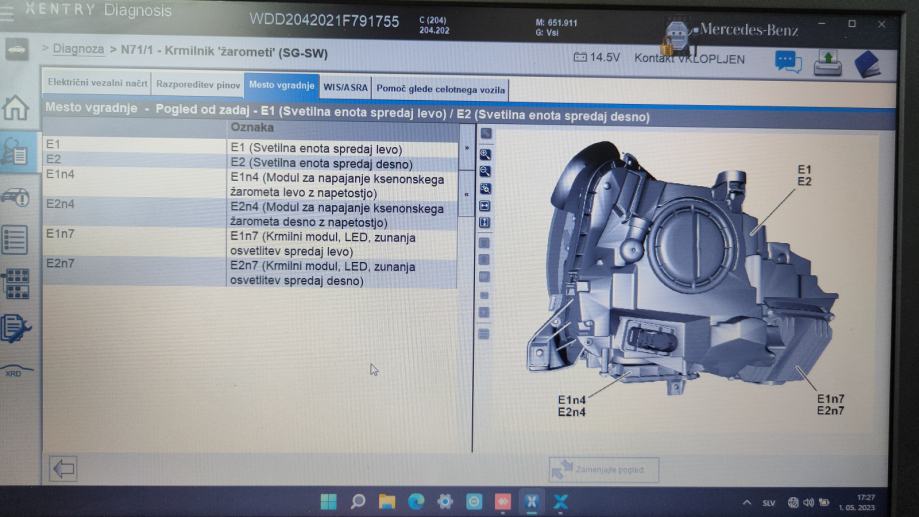Viewport: 919px width, 517px height.
Task: Click the fit height icon
Action: pyautogui.click(x=485, y=223)
